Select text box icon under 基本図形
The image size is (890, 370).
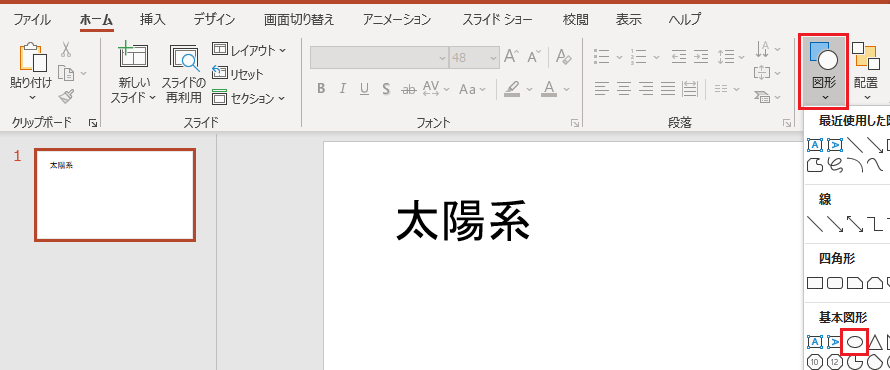coord(815,342)
